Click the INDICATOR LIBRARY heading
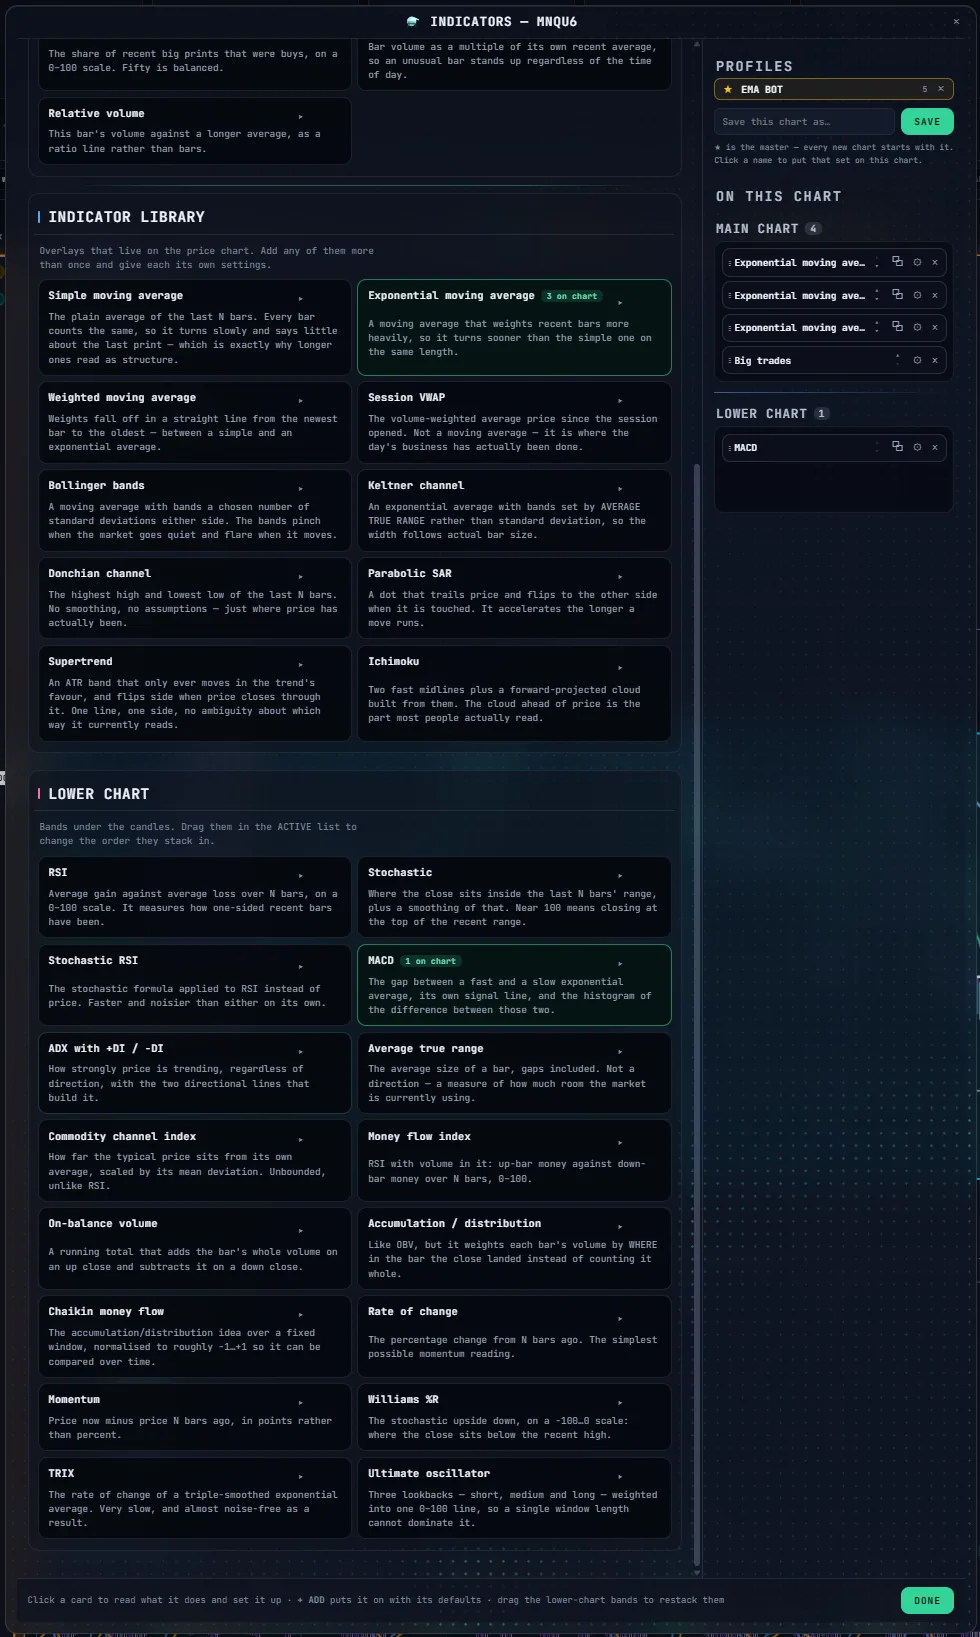This screenshot has width=980, height=1637. click(126, 217)
